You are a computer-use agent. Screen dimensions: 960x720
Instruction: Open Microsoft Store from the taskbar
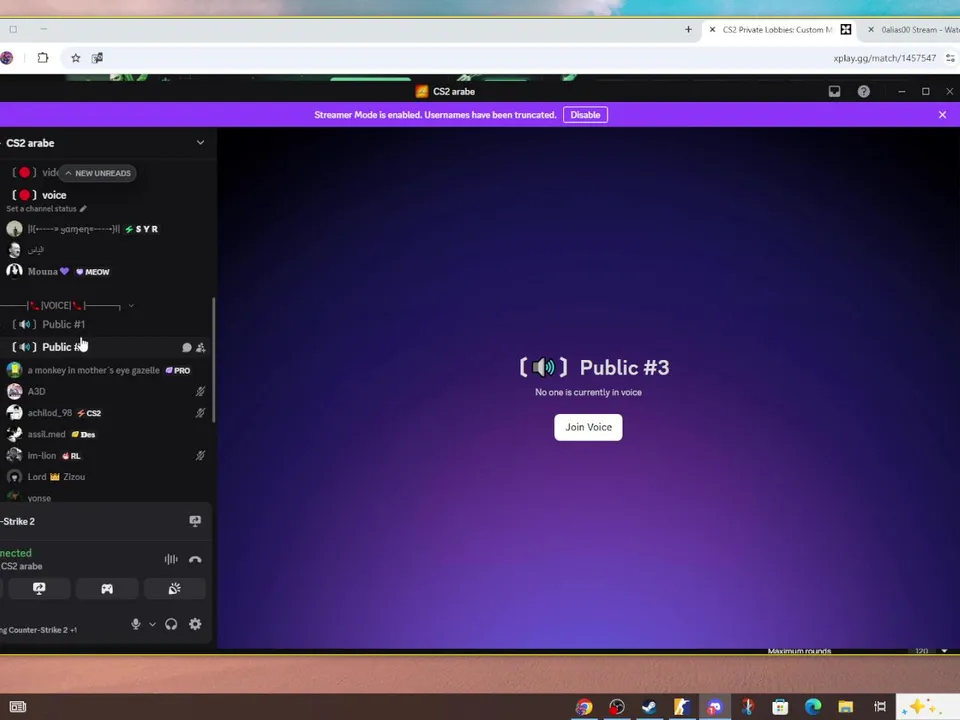click(x=780, y=707)
